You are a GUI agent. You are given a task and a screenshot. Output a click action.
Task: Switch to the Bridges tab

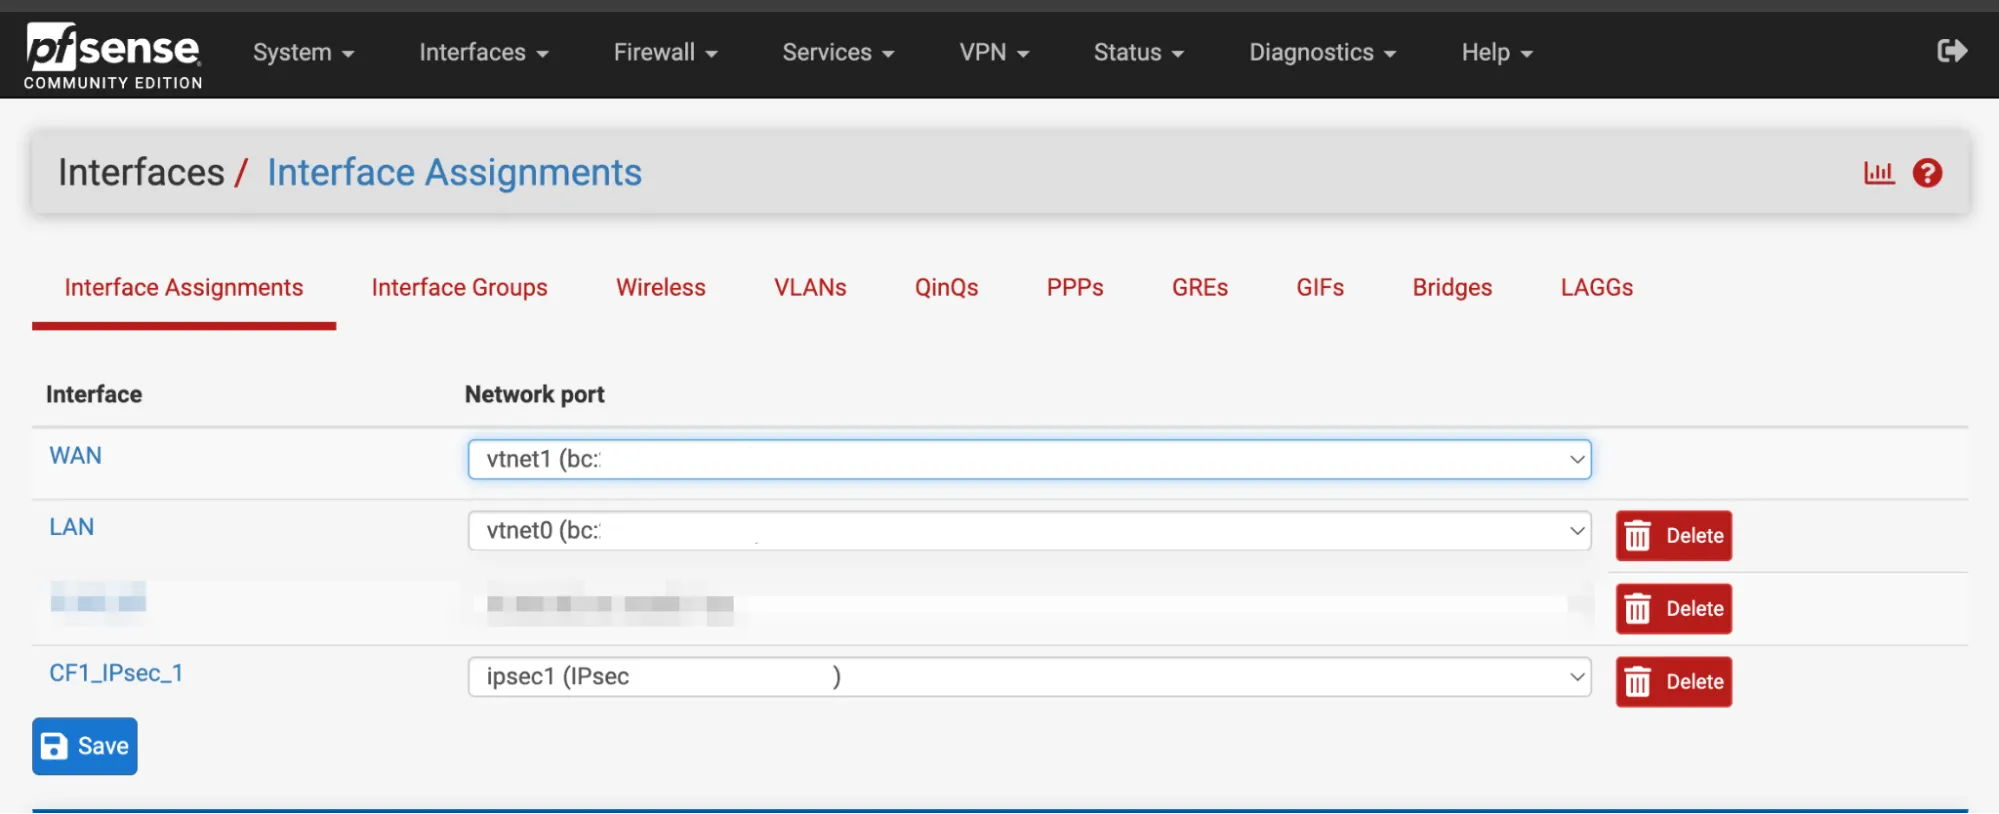click(1451, 288)
